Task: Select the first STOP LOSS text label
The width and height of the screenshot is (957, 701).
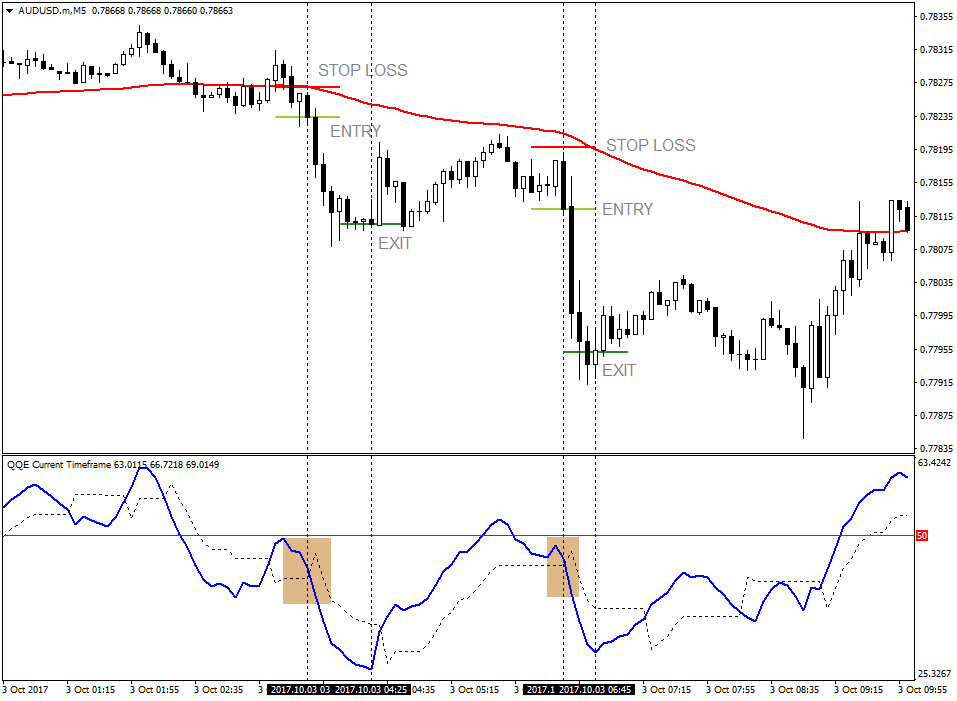Action: (362, 70)
